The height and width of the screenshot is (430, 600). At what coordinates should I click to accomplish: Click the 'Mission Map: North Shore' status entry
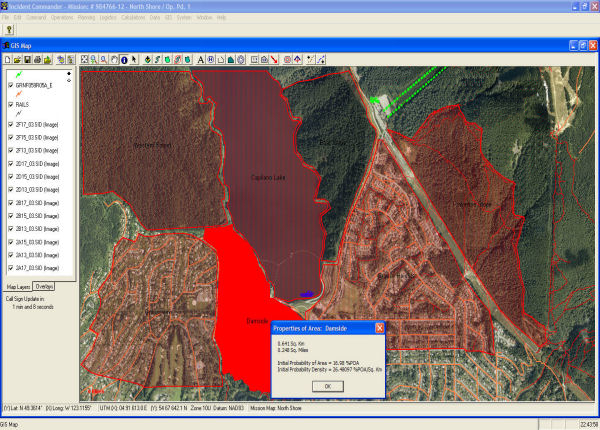(x=276, y=408)
